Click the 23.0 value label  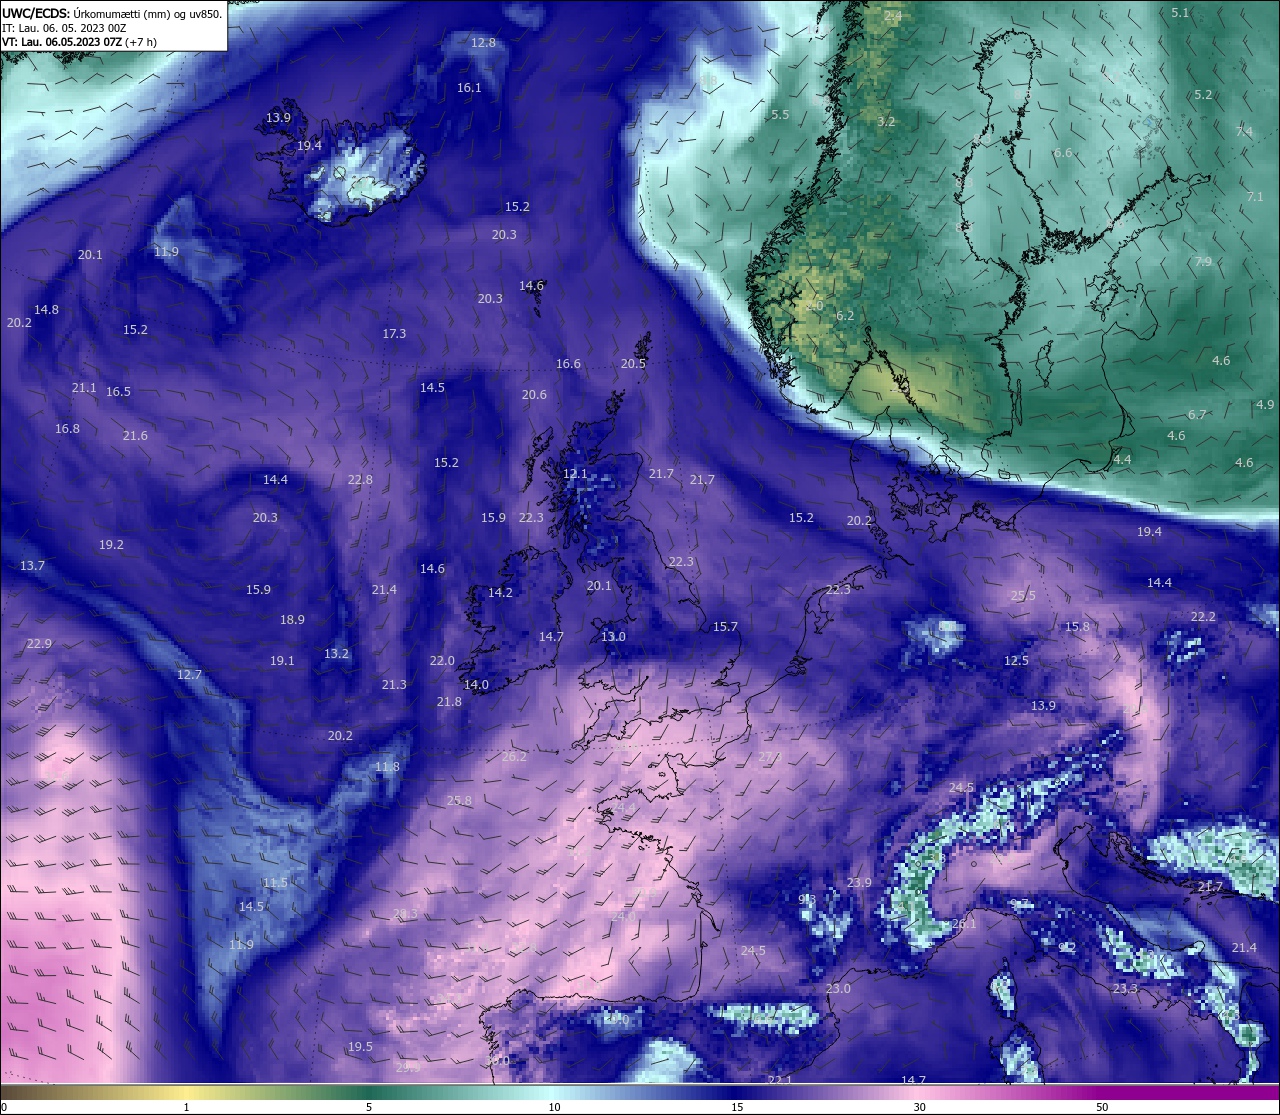tap(838, 988)
